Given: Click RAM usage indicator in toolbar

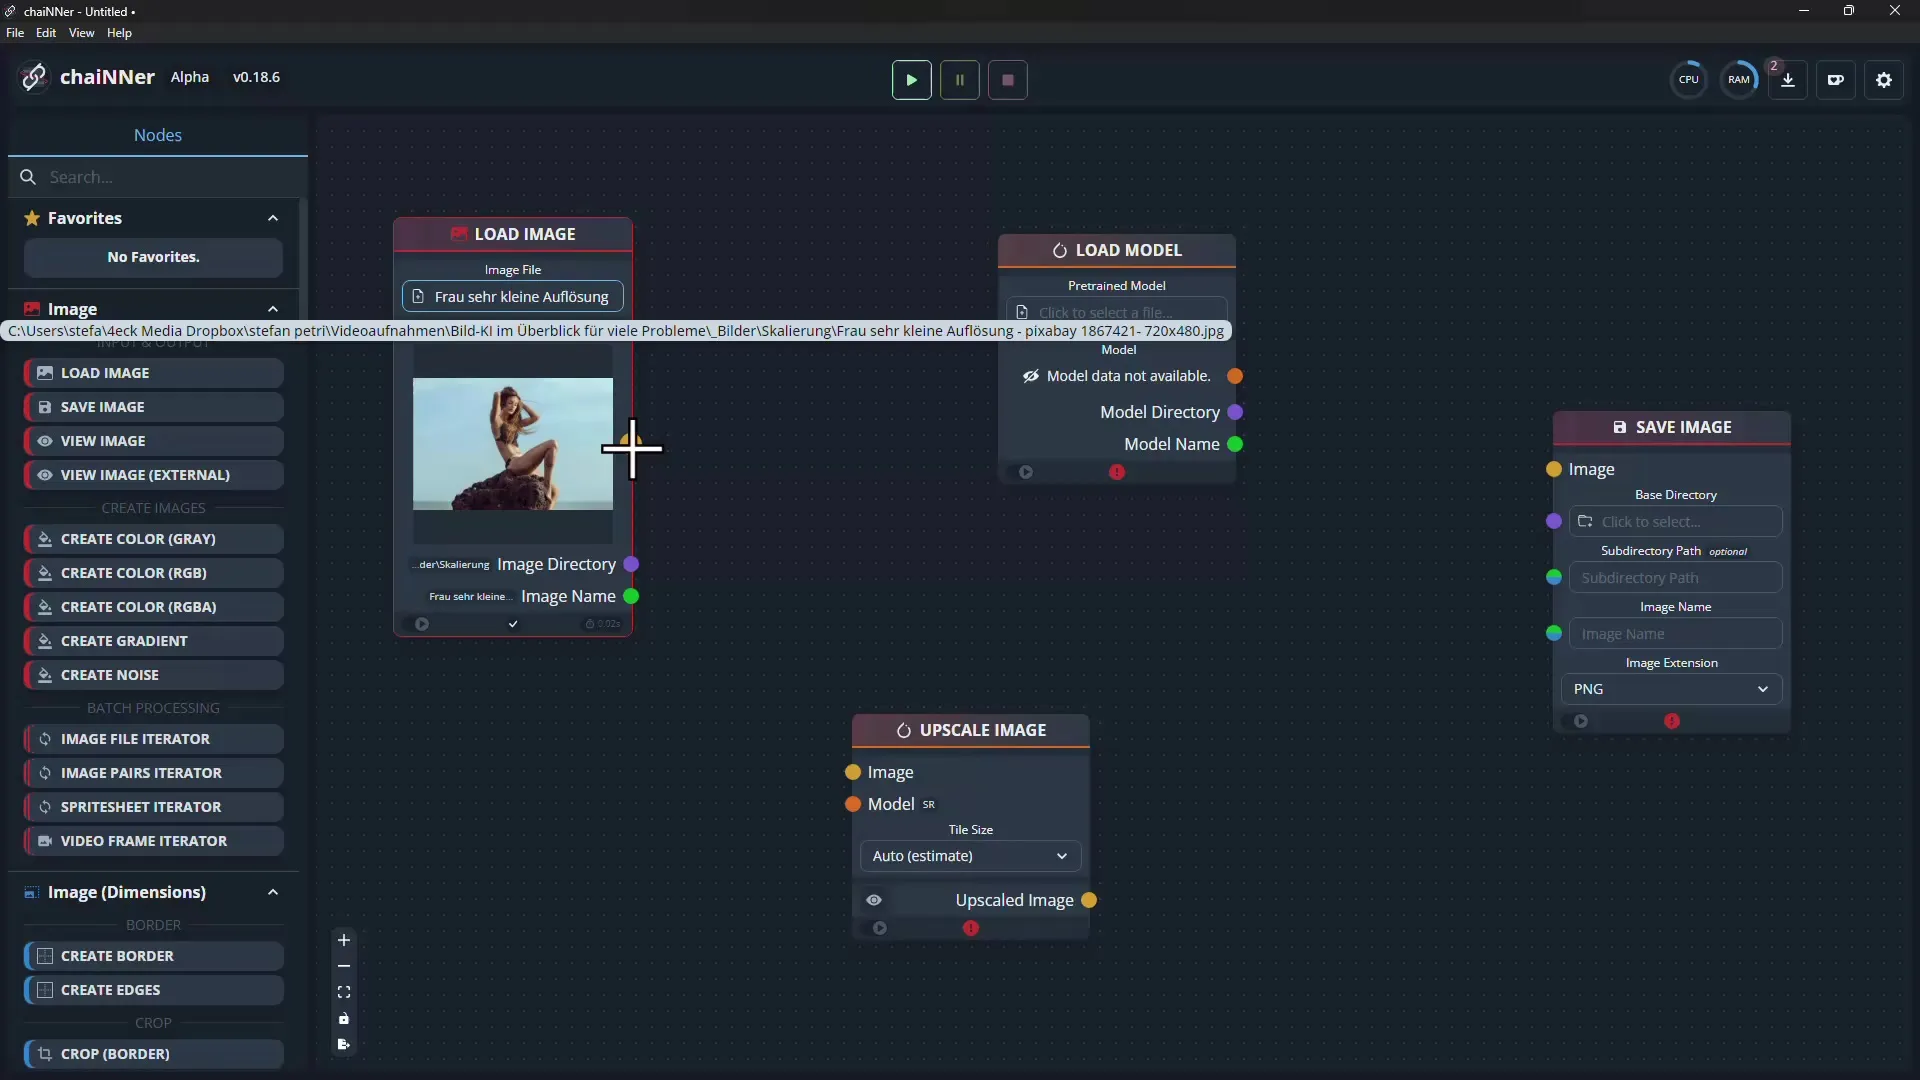Looking at the screenshot, I should (1738, 79).
